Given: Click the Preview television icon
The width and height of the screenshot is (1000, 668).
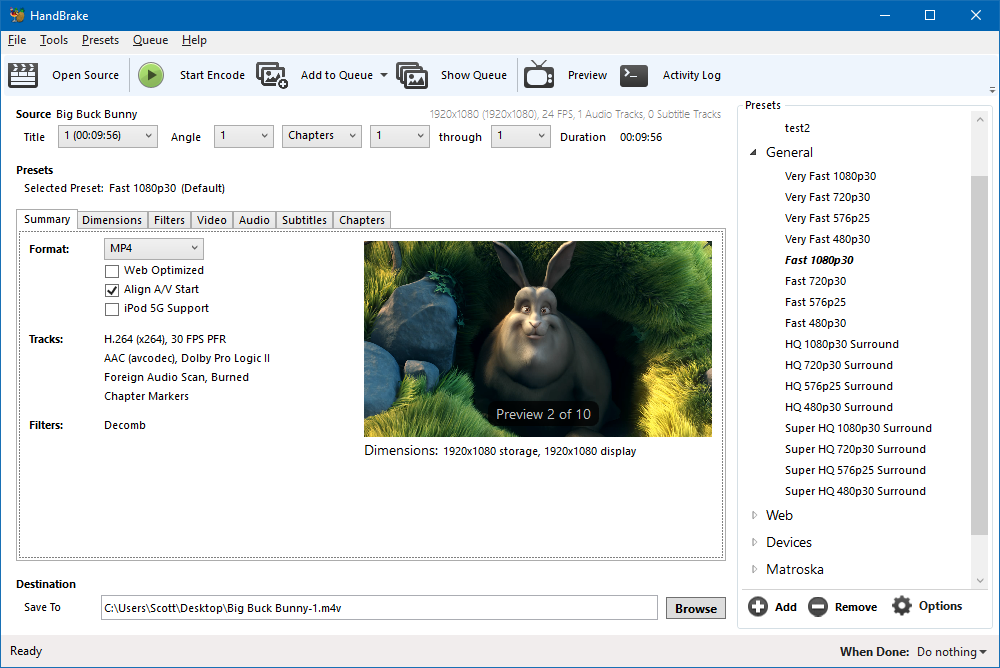Looking at the screenshot, I should [x=539, y=75].
